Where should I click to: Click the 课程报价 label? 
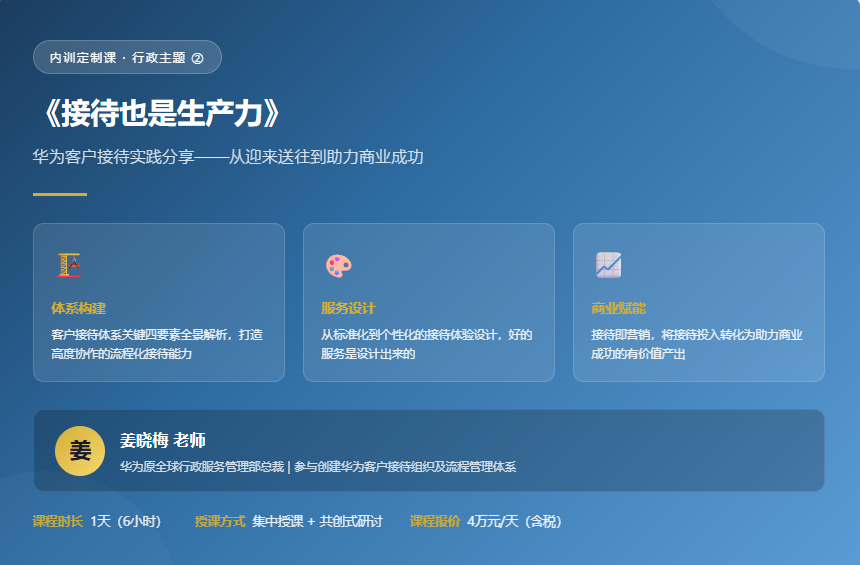(435, 521)
